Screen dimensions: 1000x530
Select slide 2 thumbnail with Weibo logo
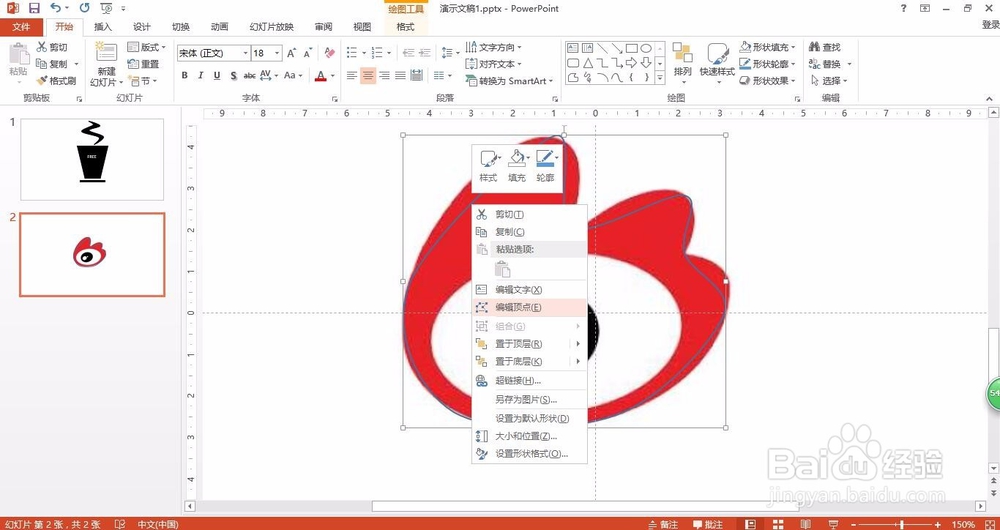[x=92, y=254]
